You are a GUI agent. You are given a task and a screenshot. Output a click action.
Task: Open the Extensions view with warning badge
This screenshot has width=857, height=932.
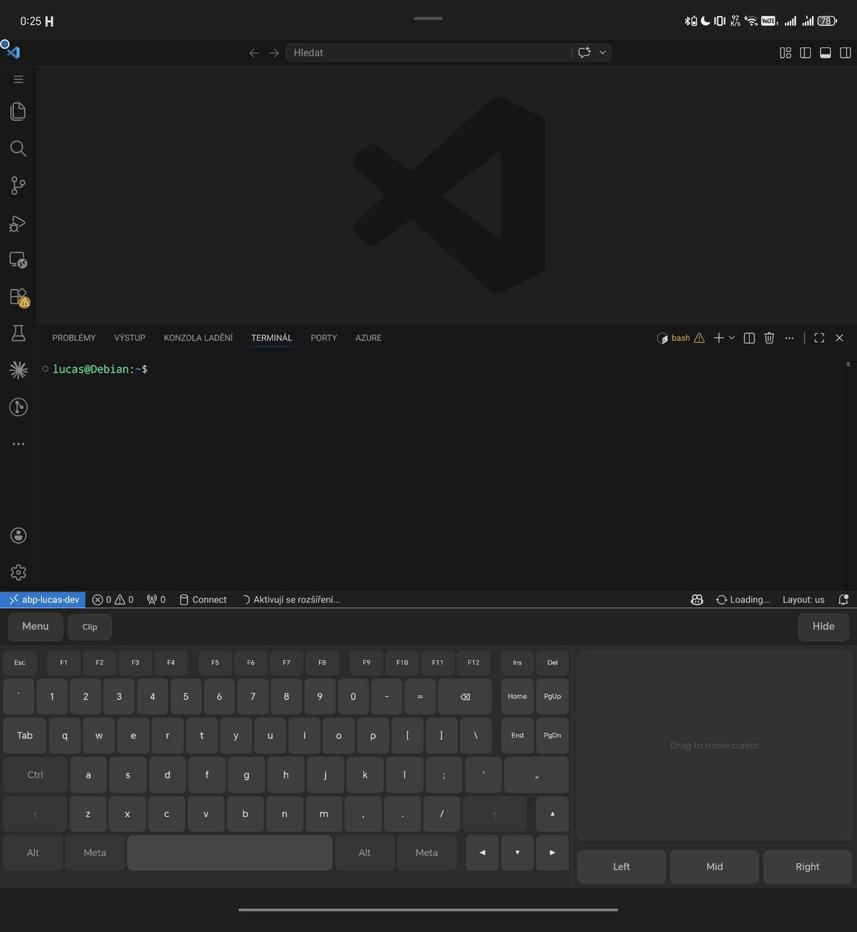tap(18, 297)
